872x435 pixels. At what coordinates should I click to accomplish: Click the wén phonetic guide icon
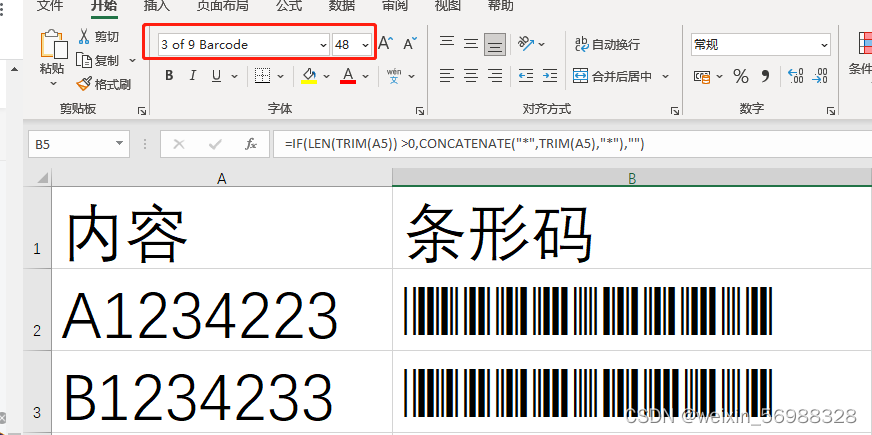click(x=394, y=76)
